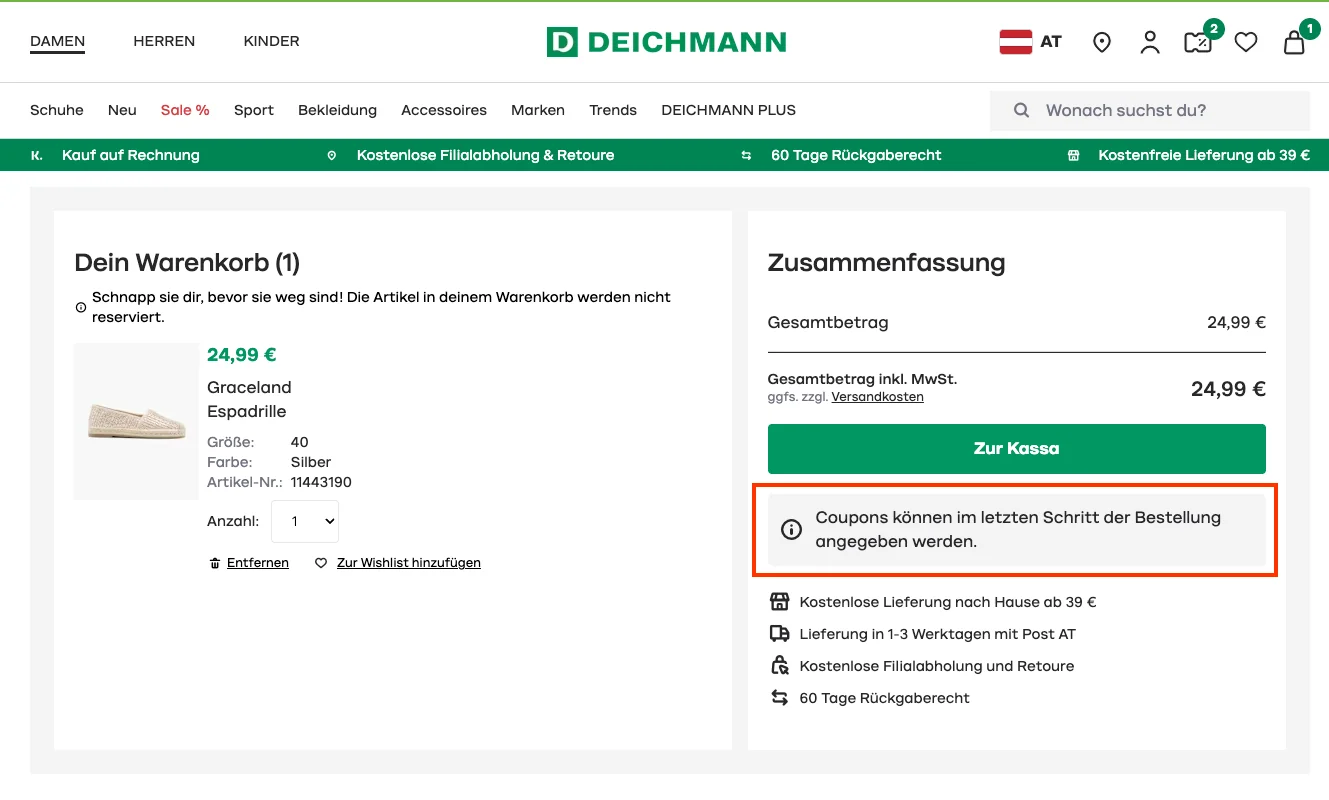Click the heart icon beside Zur Wishlist hinzufügen

pyautogui.click(x=321, y=563)
